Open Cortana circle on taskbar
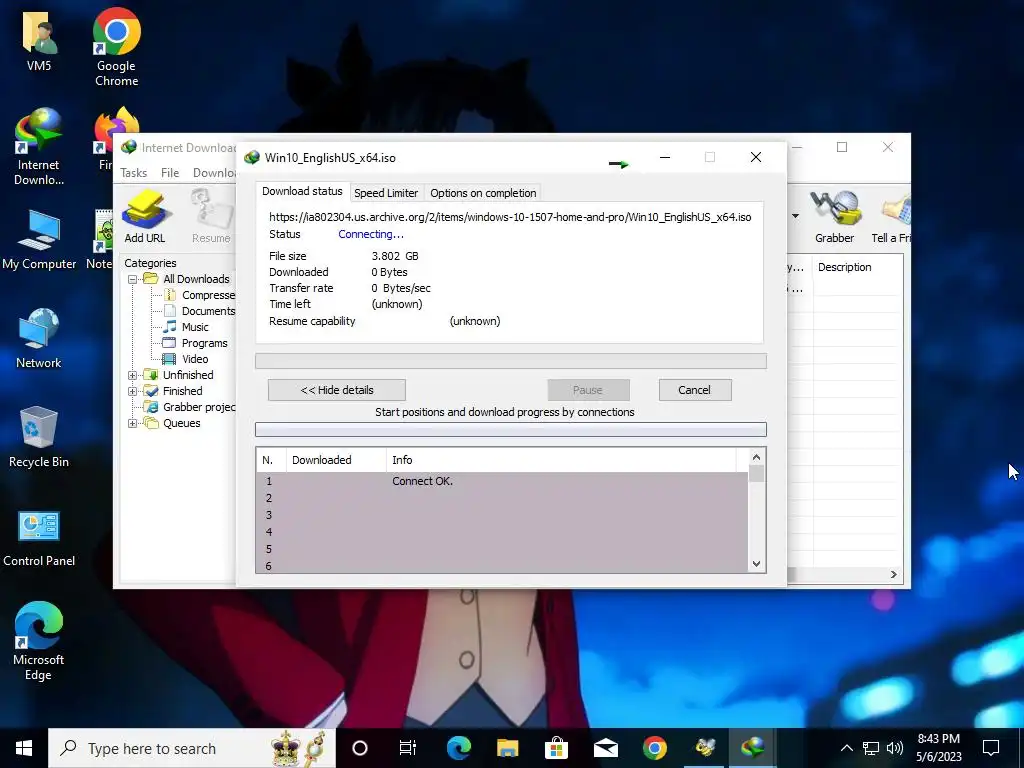This screenshot has height=768, width=1024. tap(360, 748)
